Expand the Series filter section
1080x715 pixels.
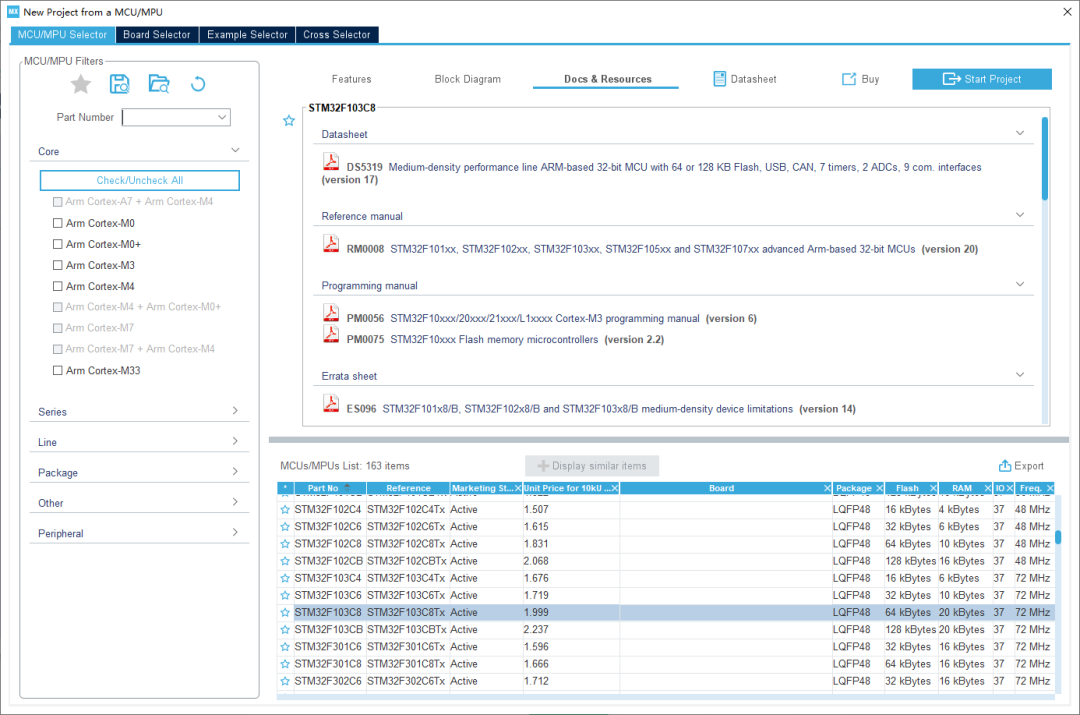(x=138, y=412)
